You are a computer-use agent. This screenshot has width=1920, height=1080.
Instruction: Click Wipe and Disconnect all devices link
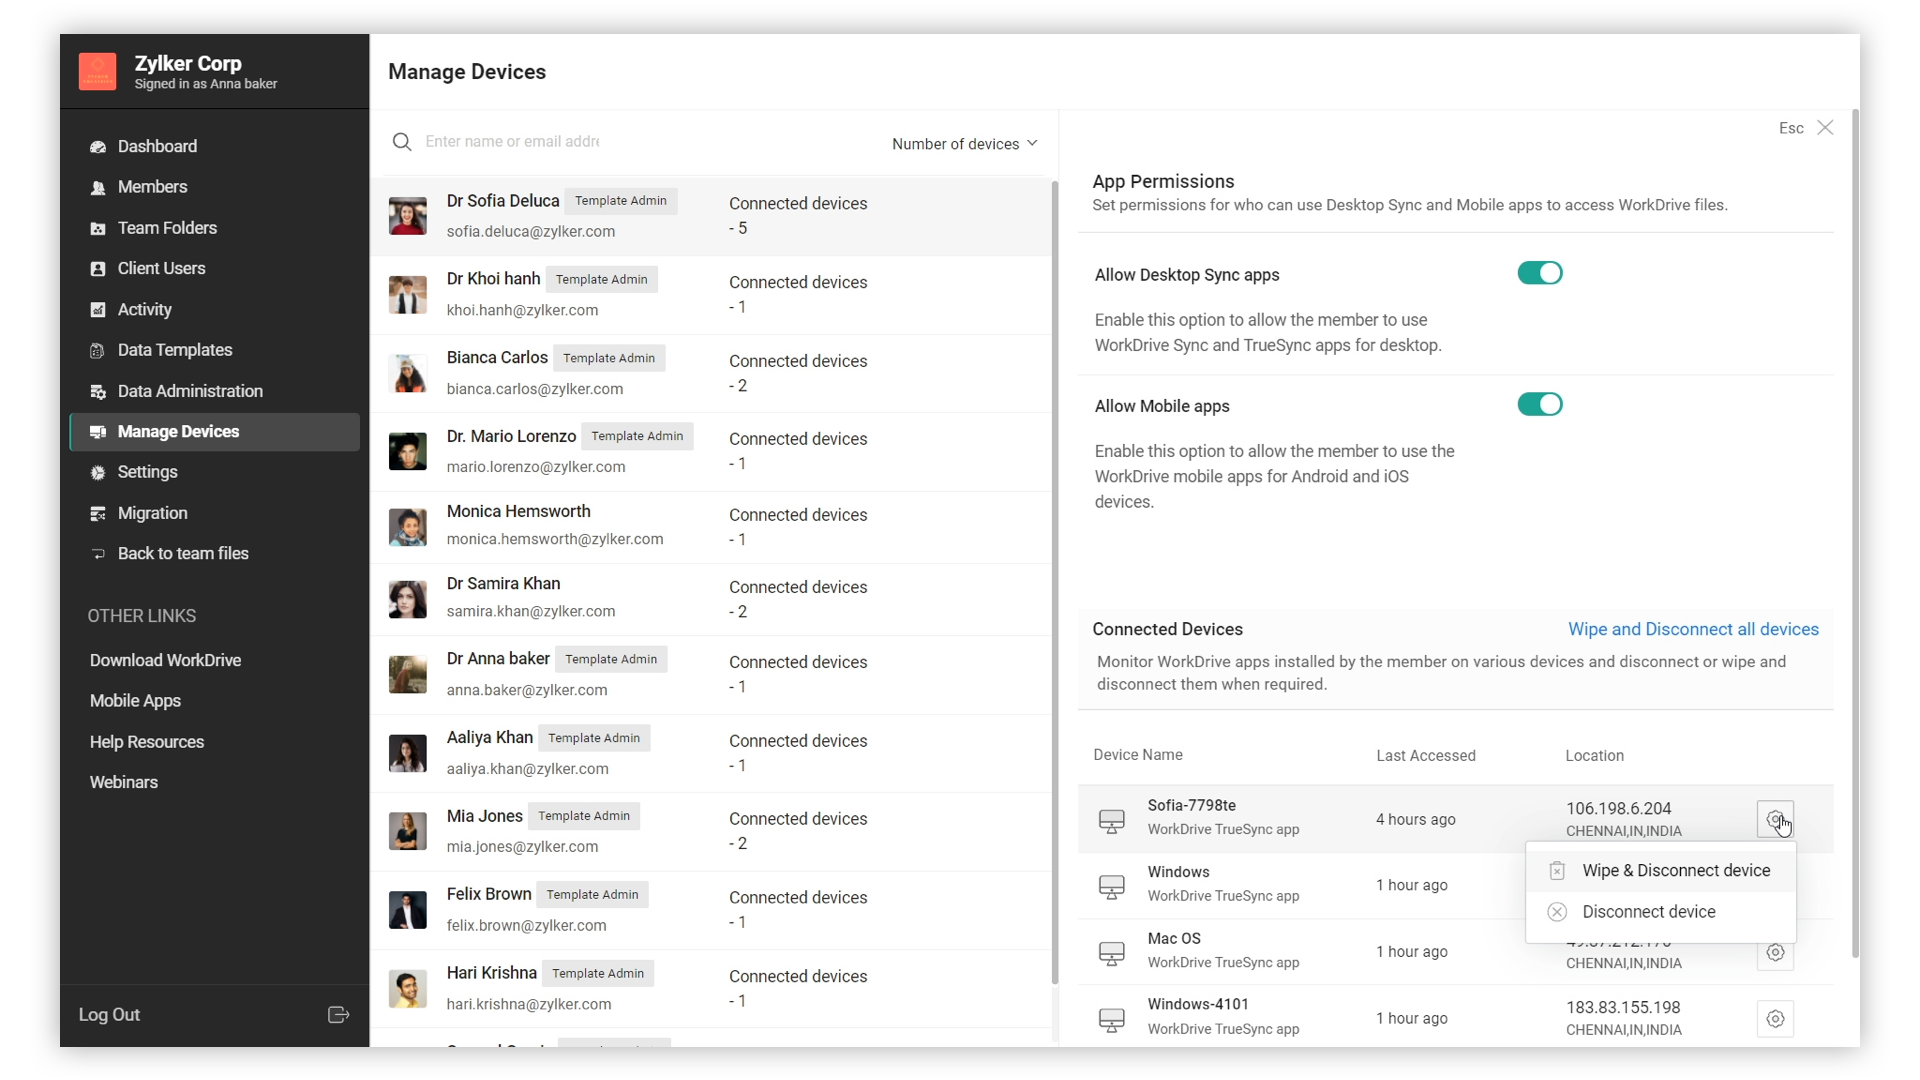coord(1693,630)
